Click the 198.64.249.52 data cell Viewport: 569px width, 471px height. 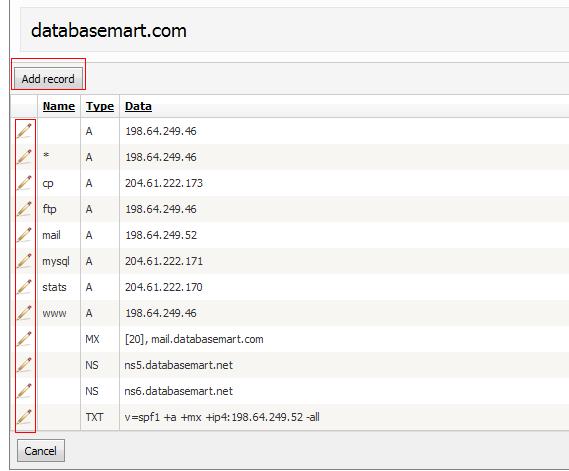coord(161,235)
